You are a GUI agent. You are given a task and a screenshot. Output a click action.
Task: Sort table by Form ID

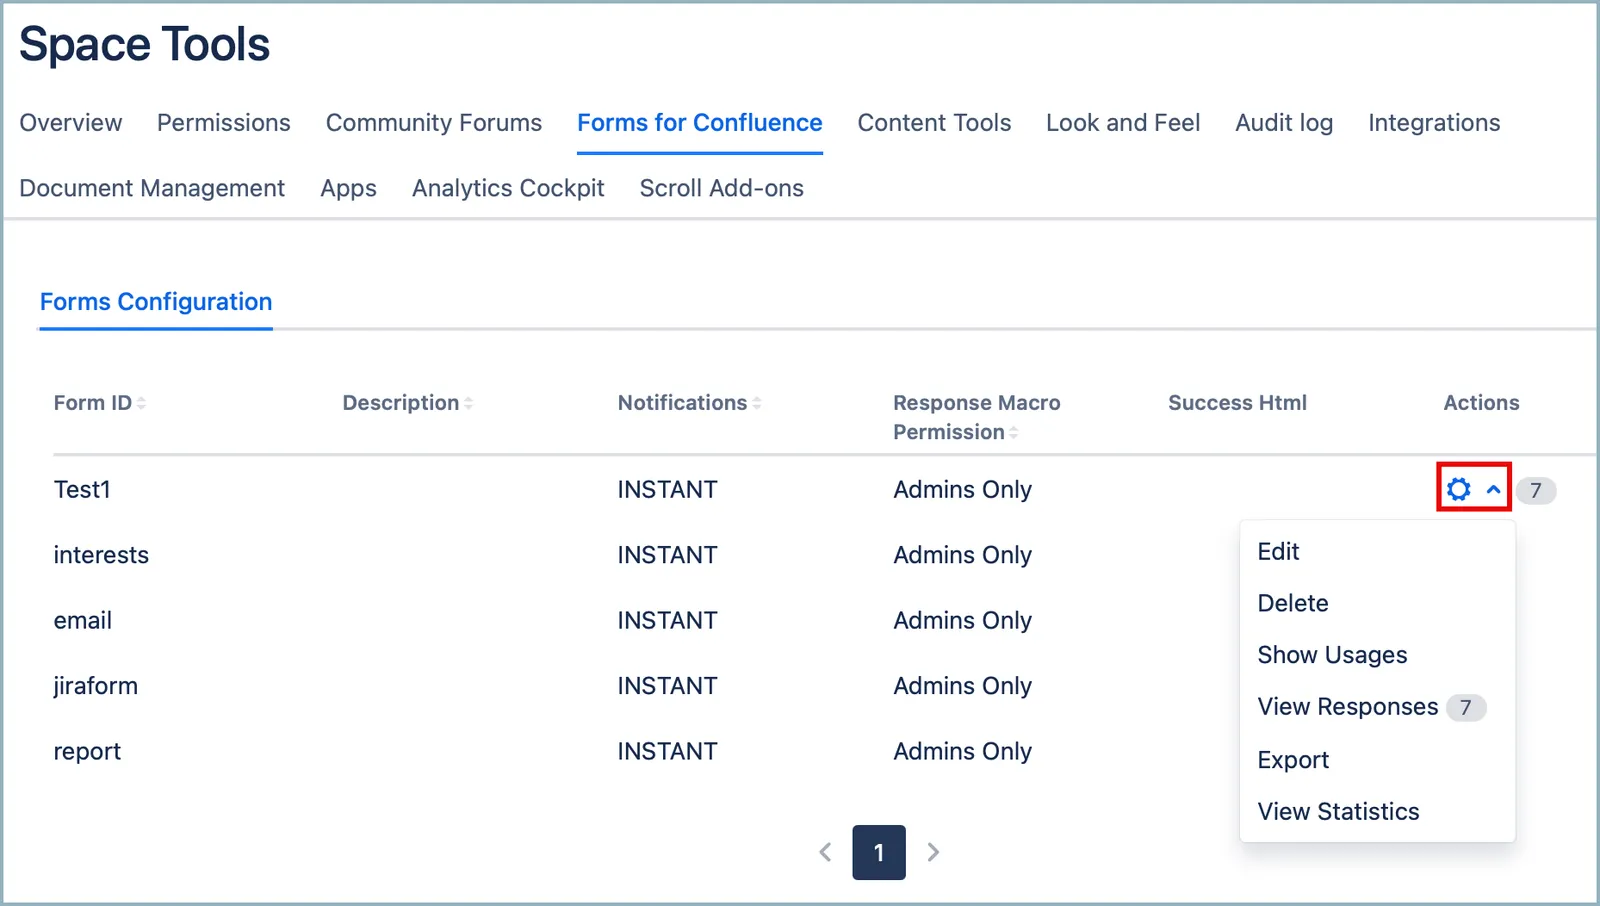(100, 403)
